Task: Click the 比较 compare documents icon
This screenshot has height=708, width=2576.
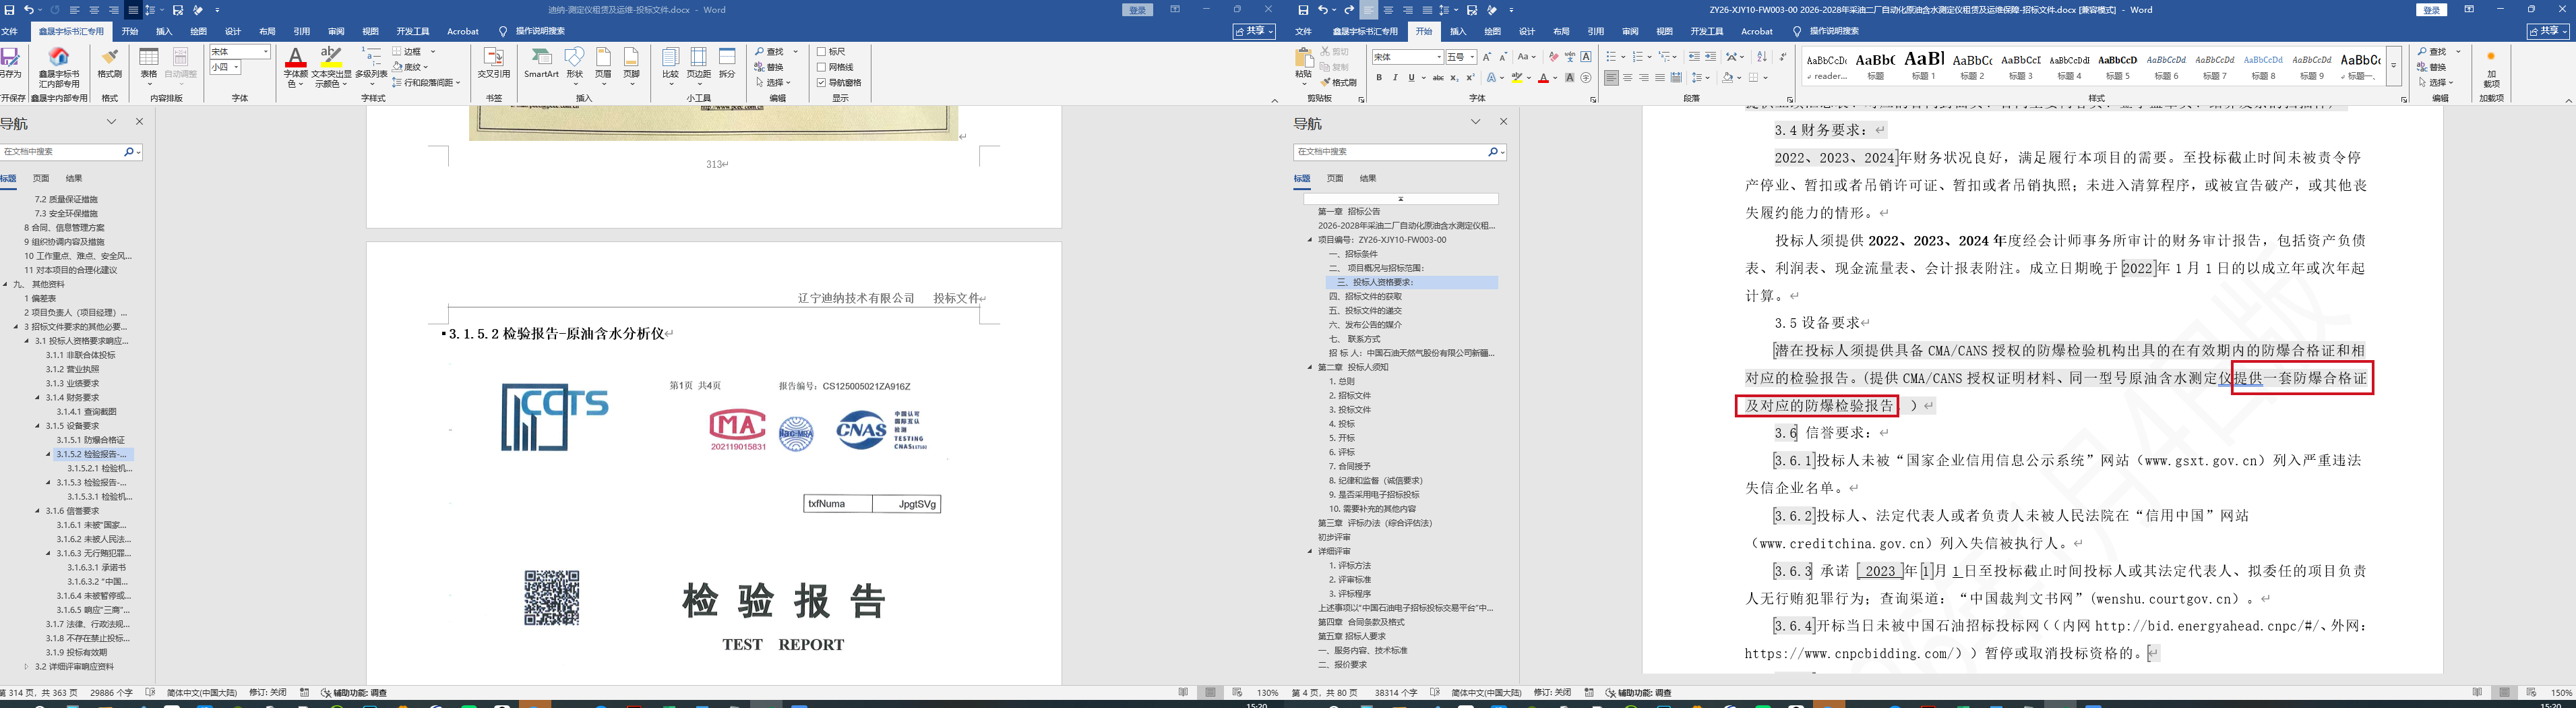Action: [x=670, y=62]
